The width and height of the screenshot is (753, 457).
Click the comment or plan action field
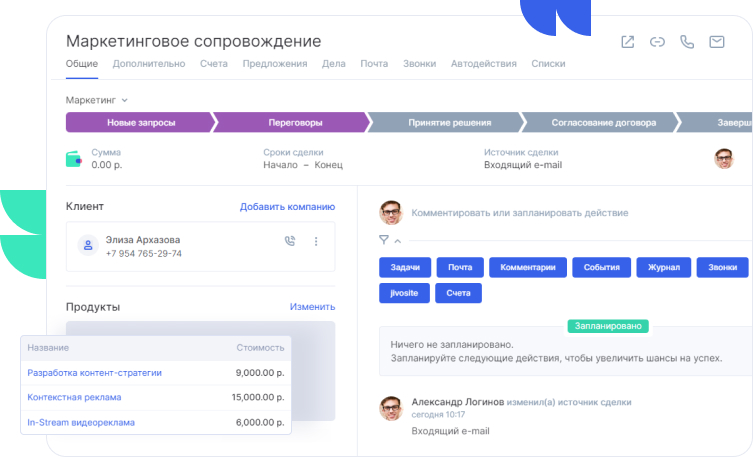520,213
